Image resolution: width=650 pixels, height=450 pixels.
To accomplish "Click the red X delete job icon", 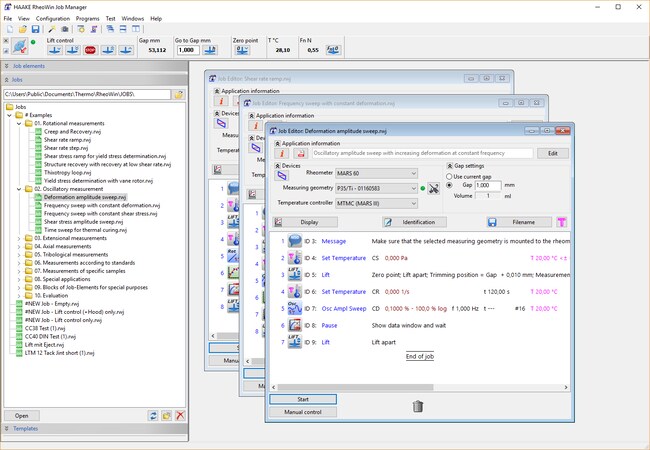I will (x=180, y=415).
